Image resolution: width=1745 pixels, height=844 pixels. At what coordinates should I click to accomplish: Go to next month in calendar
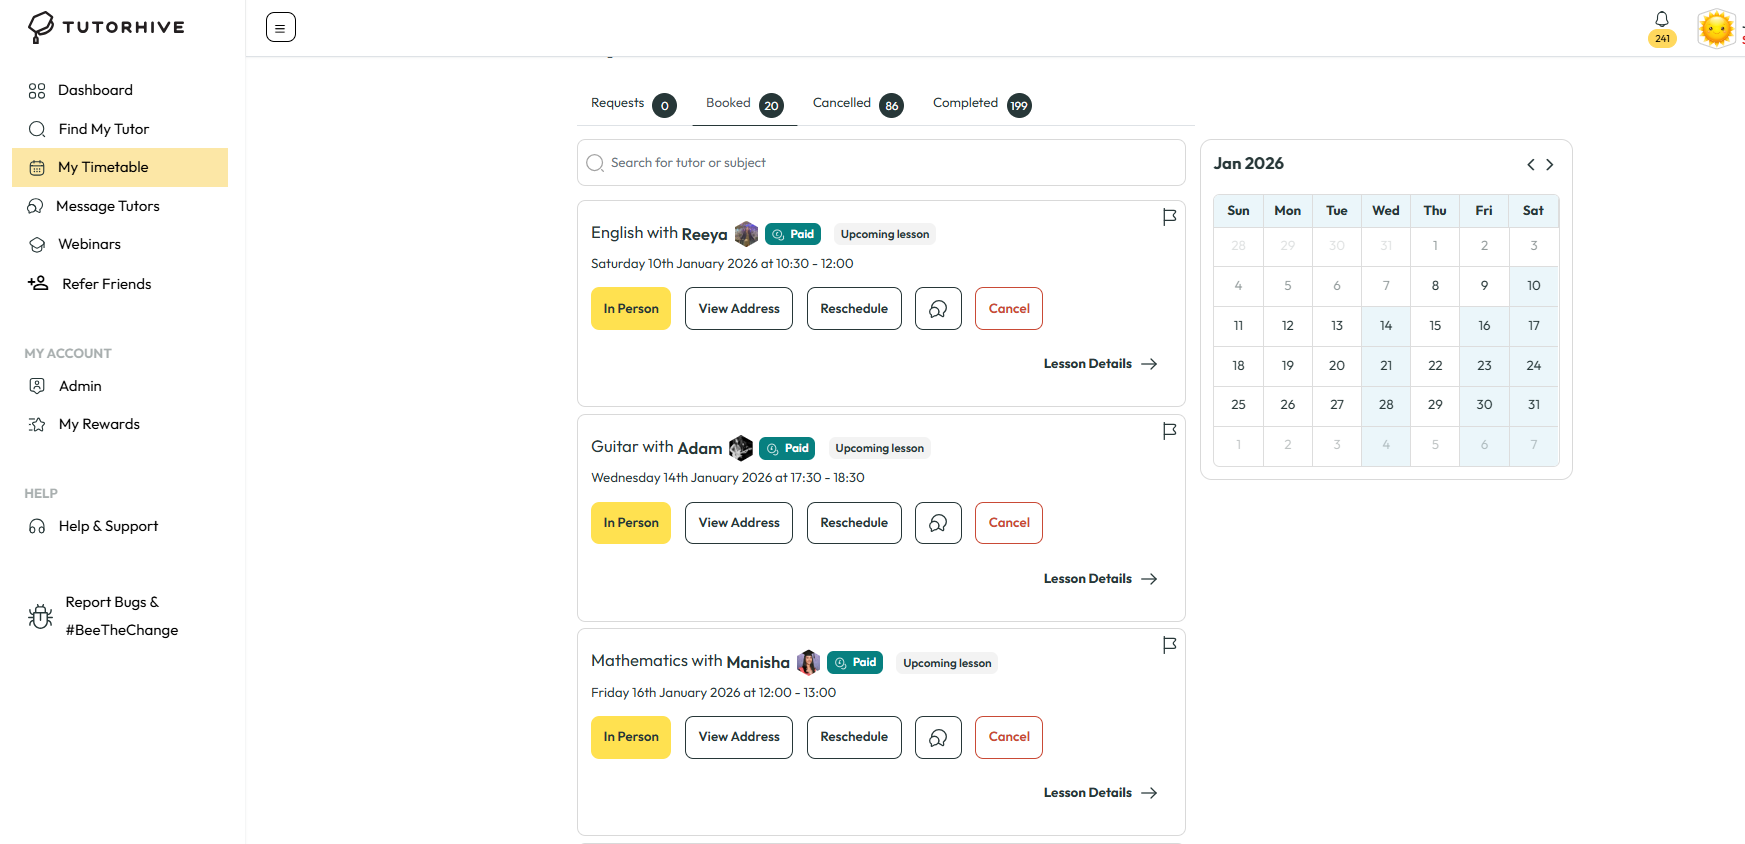(1550, 165)
